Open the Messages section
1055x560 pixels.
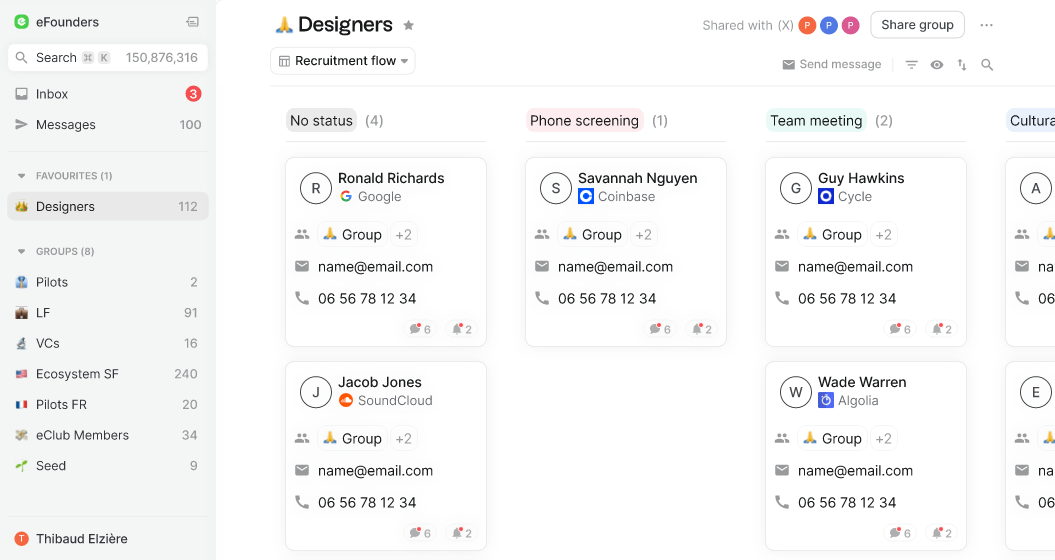coord(108,125)
